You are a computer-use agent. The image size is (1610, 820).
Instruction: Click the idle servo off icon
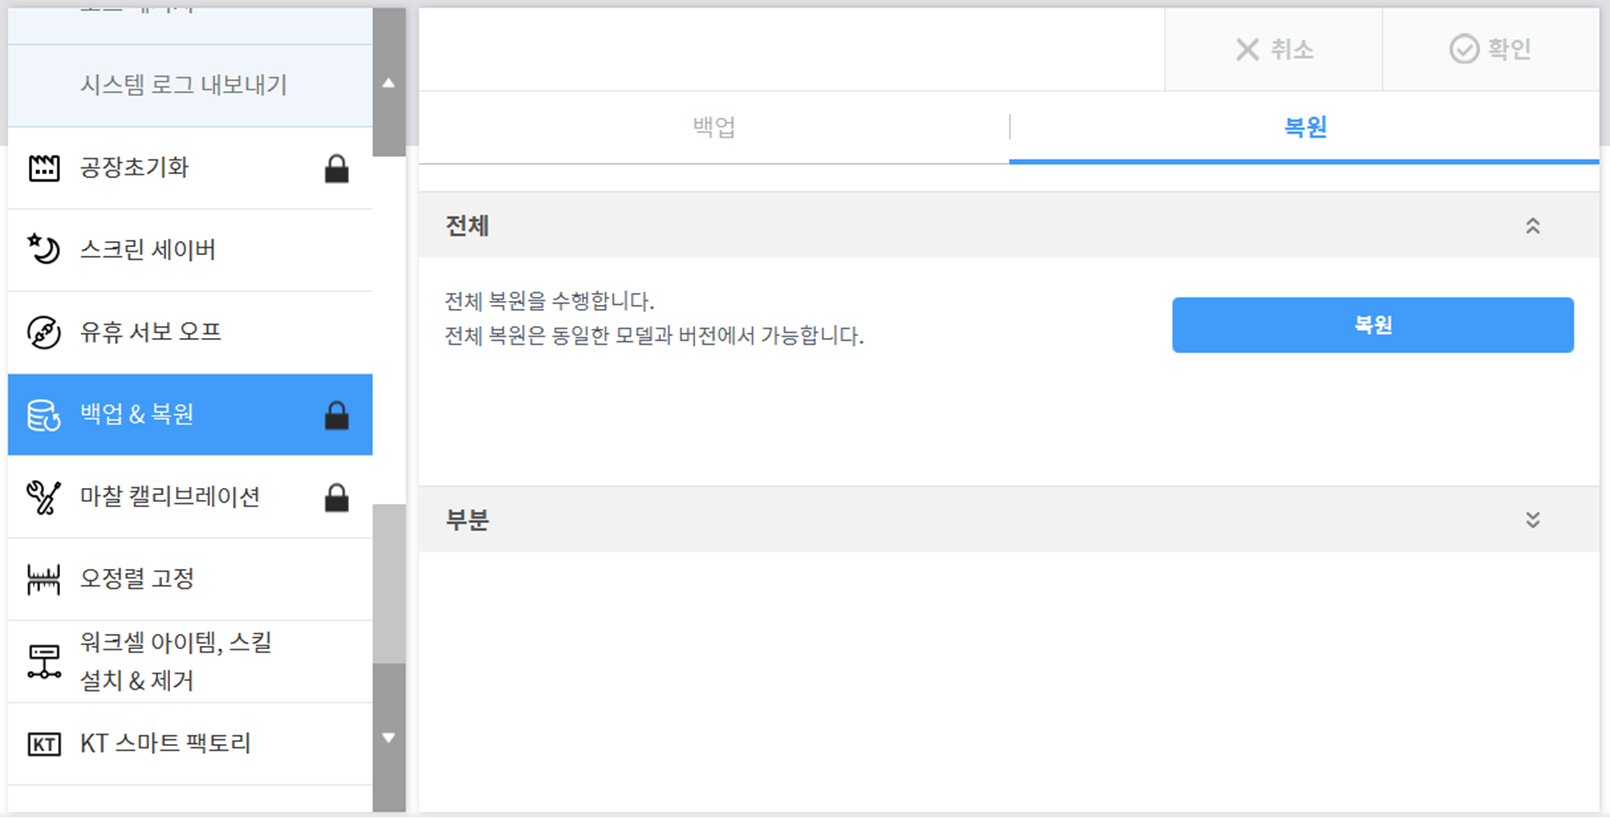[x=44, y=332]
